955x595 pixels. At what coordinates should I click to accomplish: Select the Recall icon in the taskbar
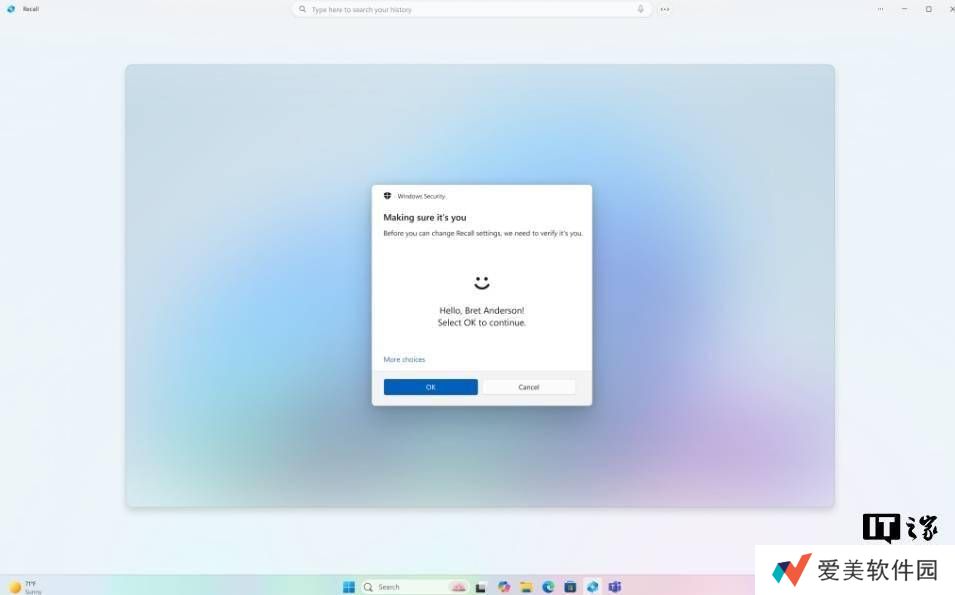pos(592,587)
